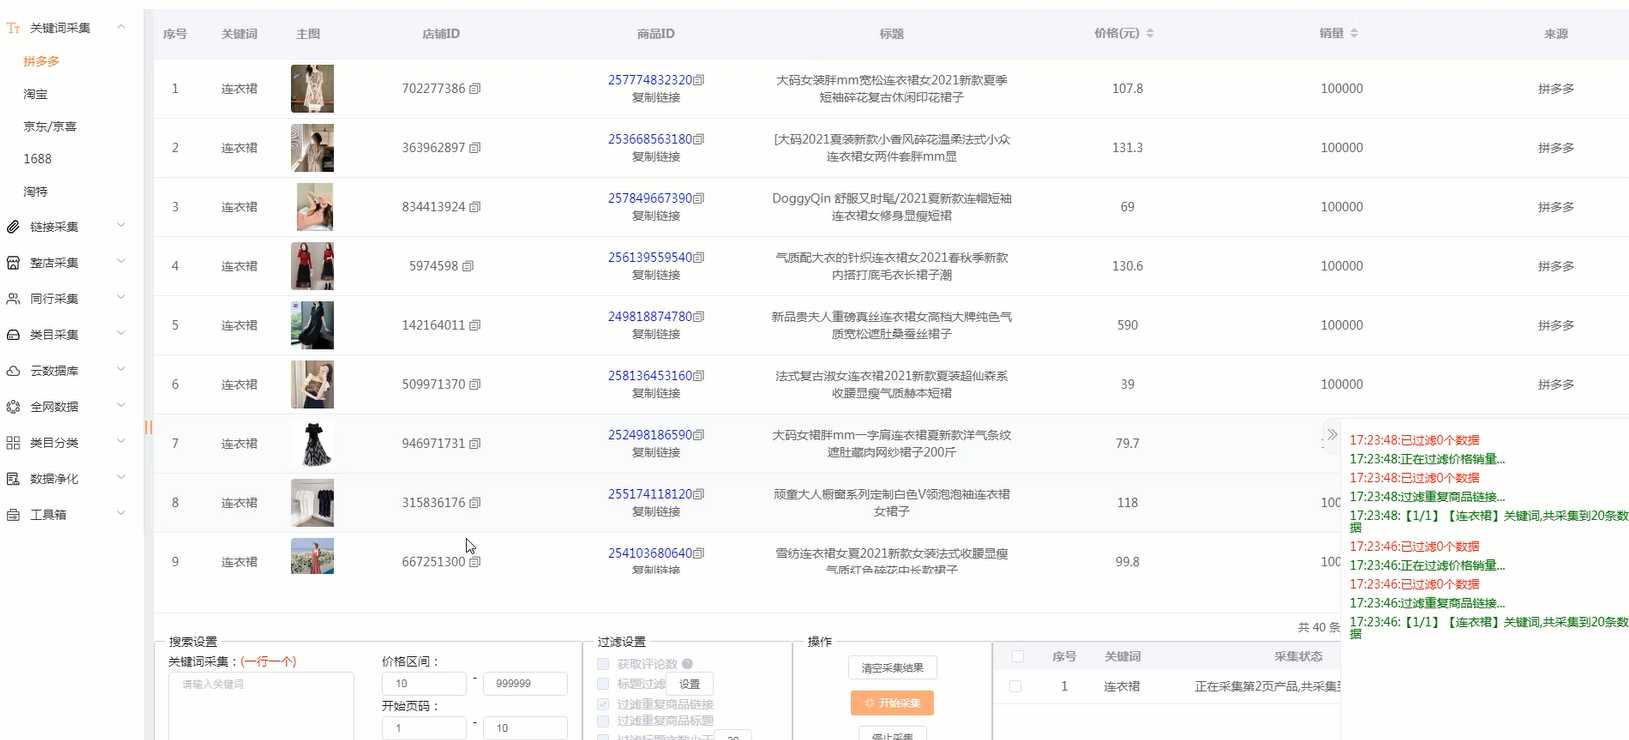
Task: Click copy icon beside shop ID 946971731
Action: coord(475,443)
